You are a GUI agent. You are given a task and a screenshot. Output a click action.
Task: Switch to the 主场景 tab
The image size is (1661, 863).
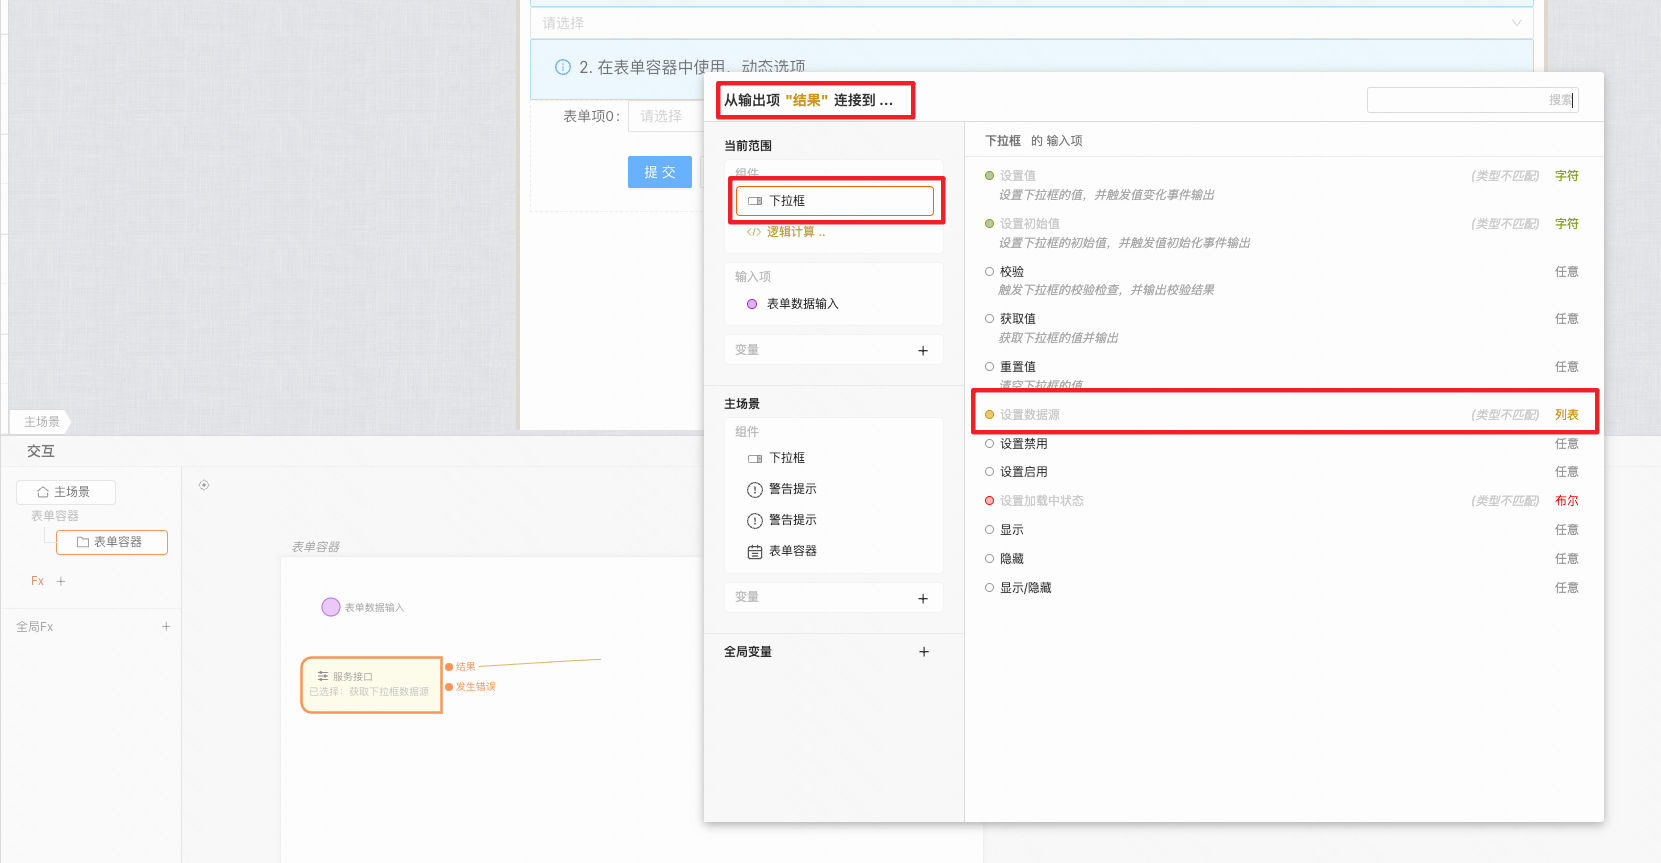41,422
